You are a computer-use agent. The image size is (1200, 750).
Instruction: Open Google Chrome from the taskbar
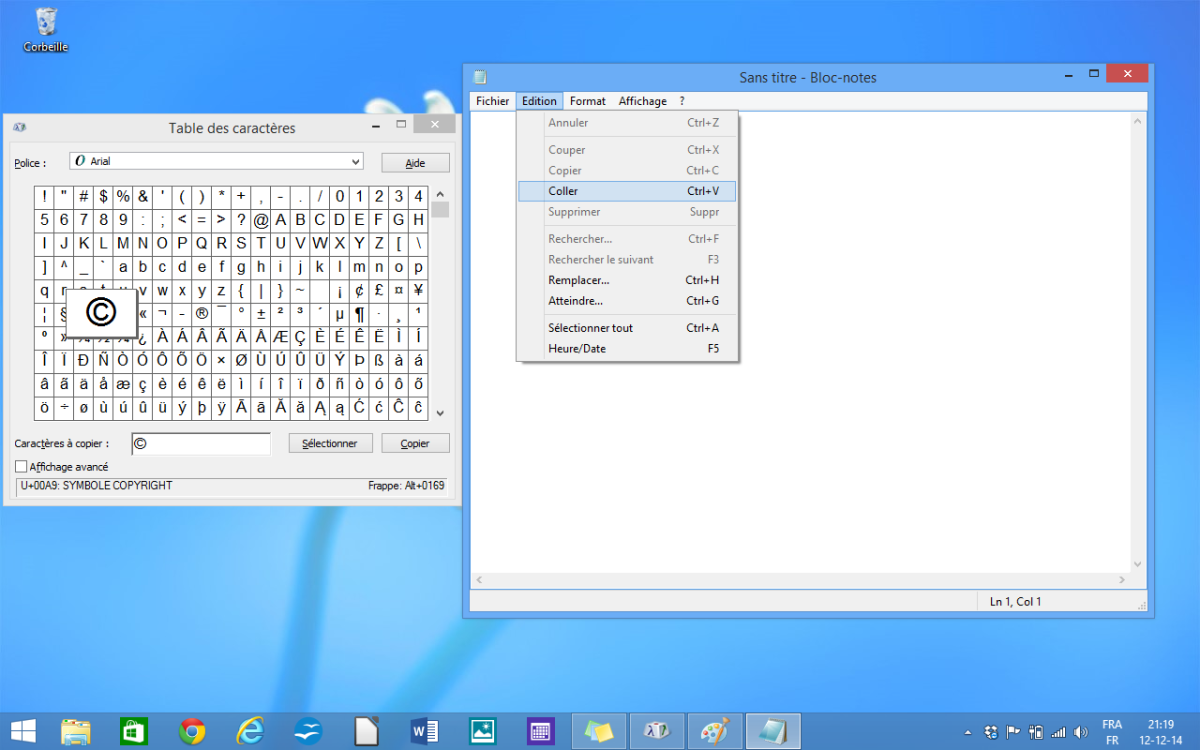tap(192, 731)
